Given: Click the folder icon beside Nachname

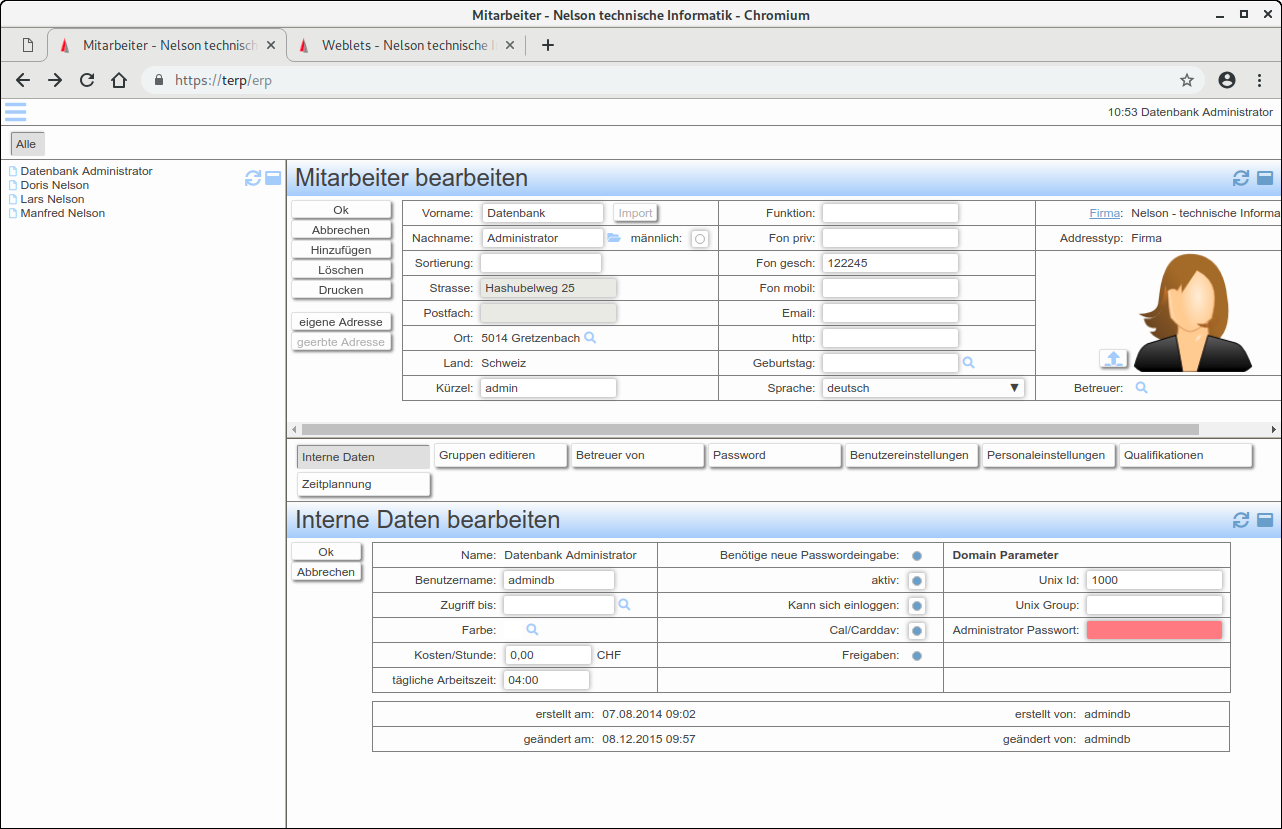Looking at the screenshot, I should tap(614, 238).
